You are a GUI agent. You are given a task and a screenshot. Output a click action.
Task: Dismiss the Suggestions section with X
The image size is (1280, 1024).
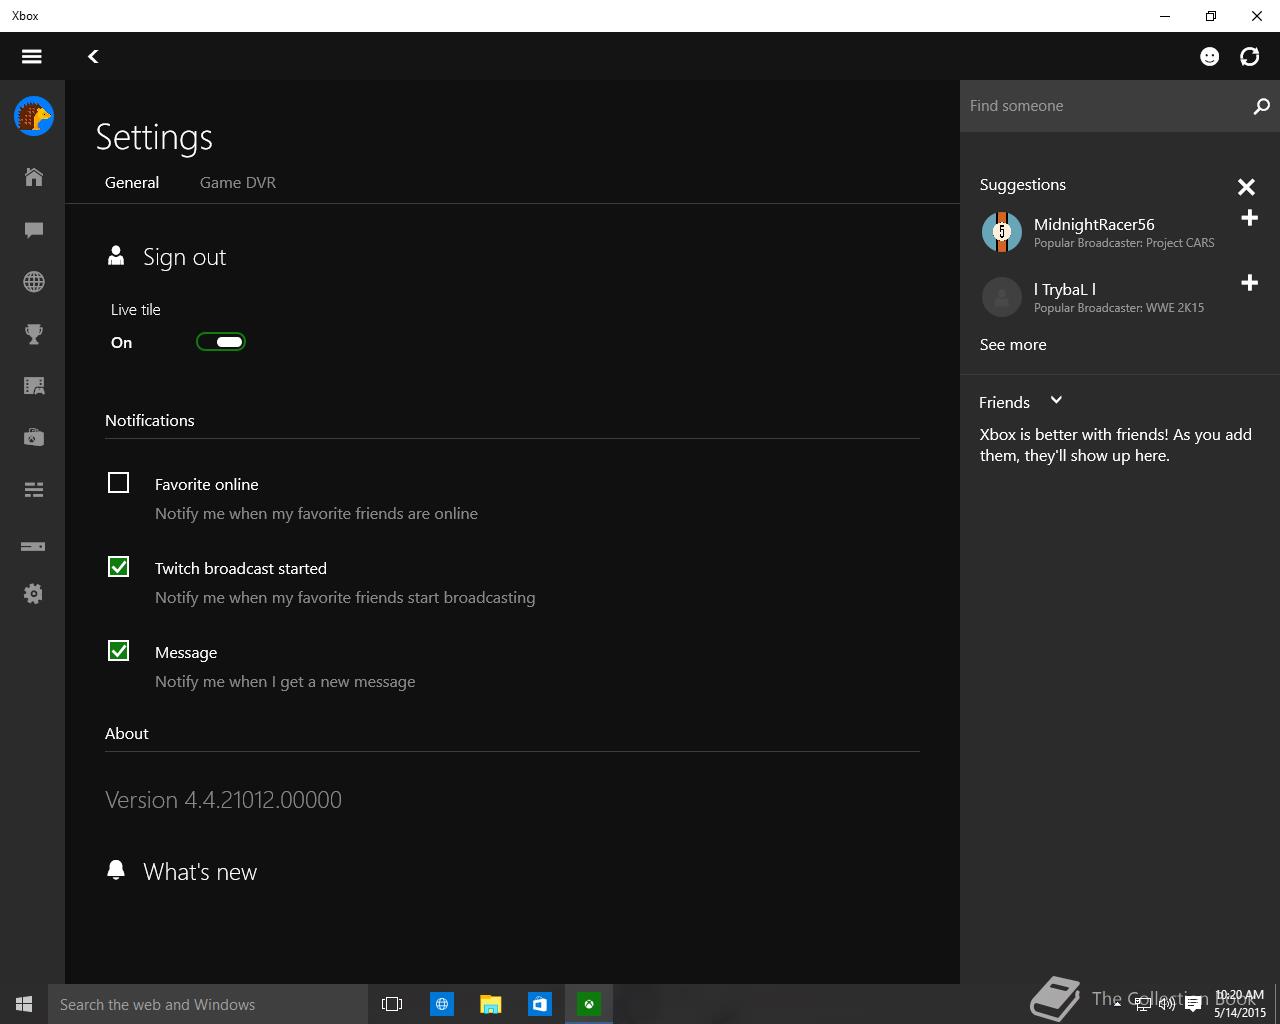1246,187
